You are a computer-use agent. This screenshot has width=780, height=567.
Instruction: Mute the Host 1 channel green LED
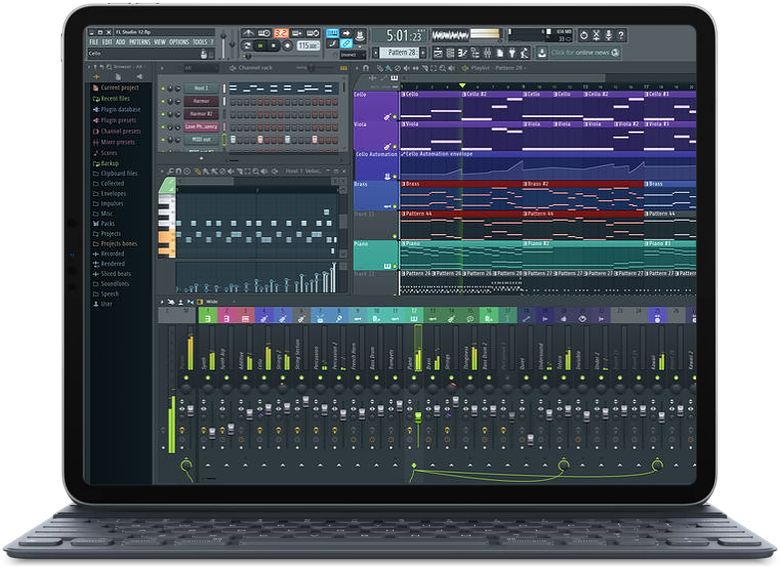click(x=163, y=89)
